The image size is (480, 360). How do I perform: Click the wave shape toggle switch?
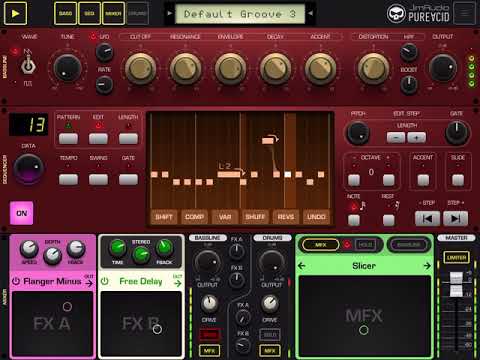tap(28, 65)
